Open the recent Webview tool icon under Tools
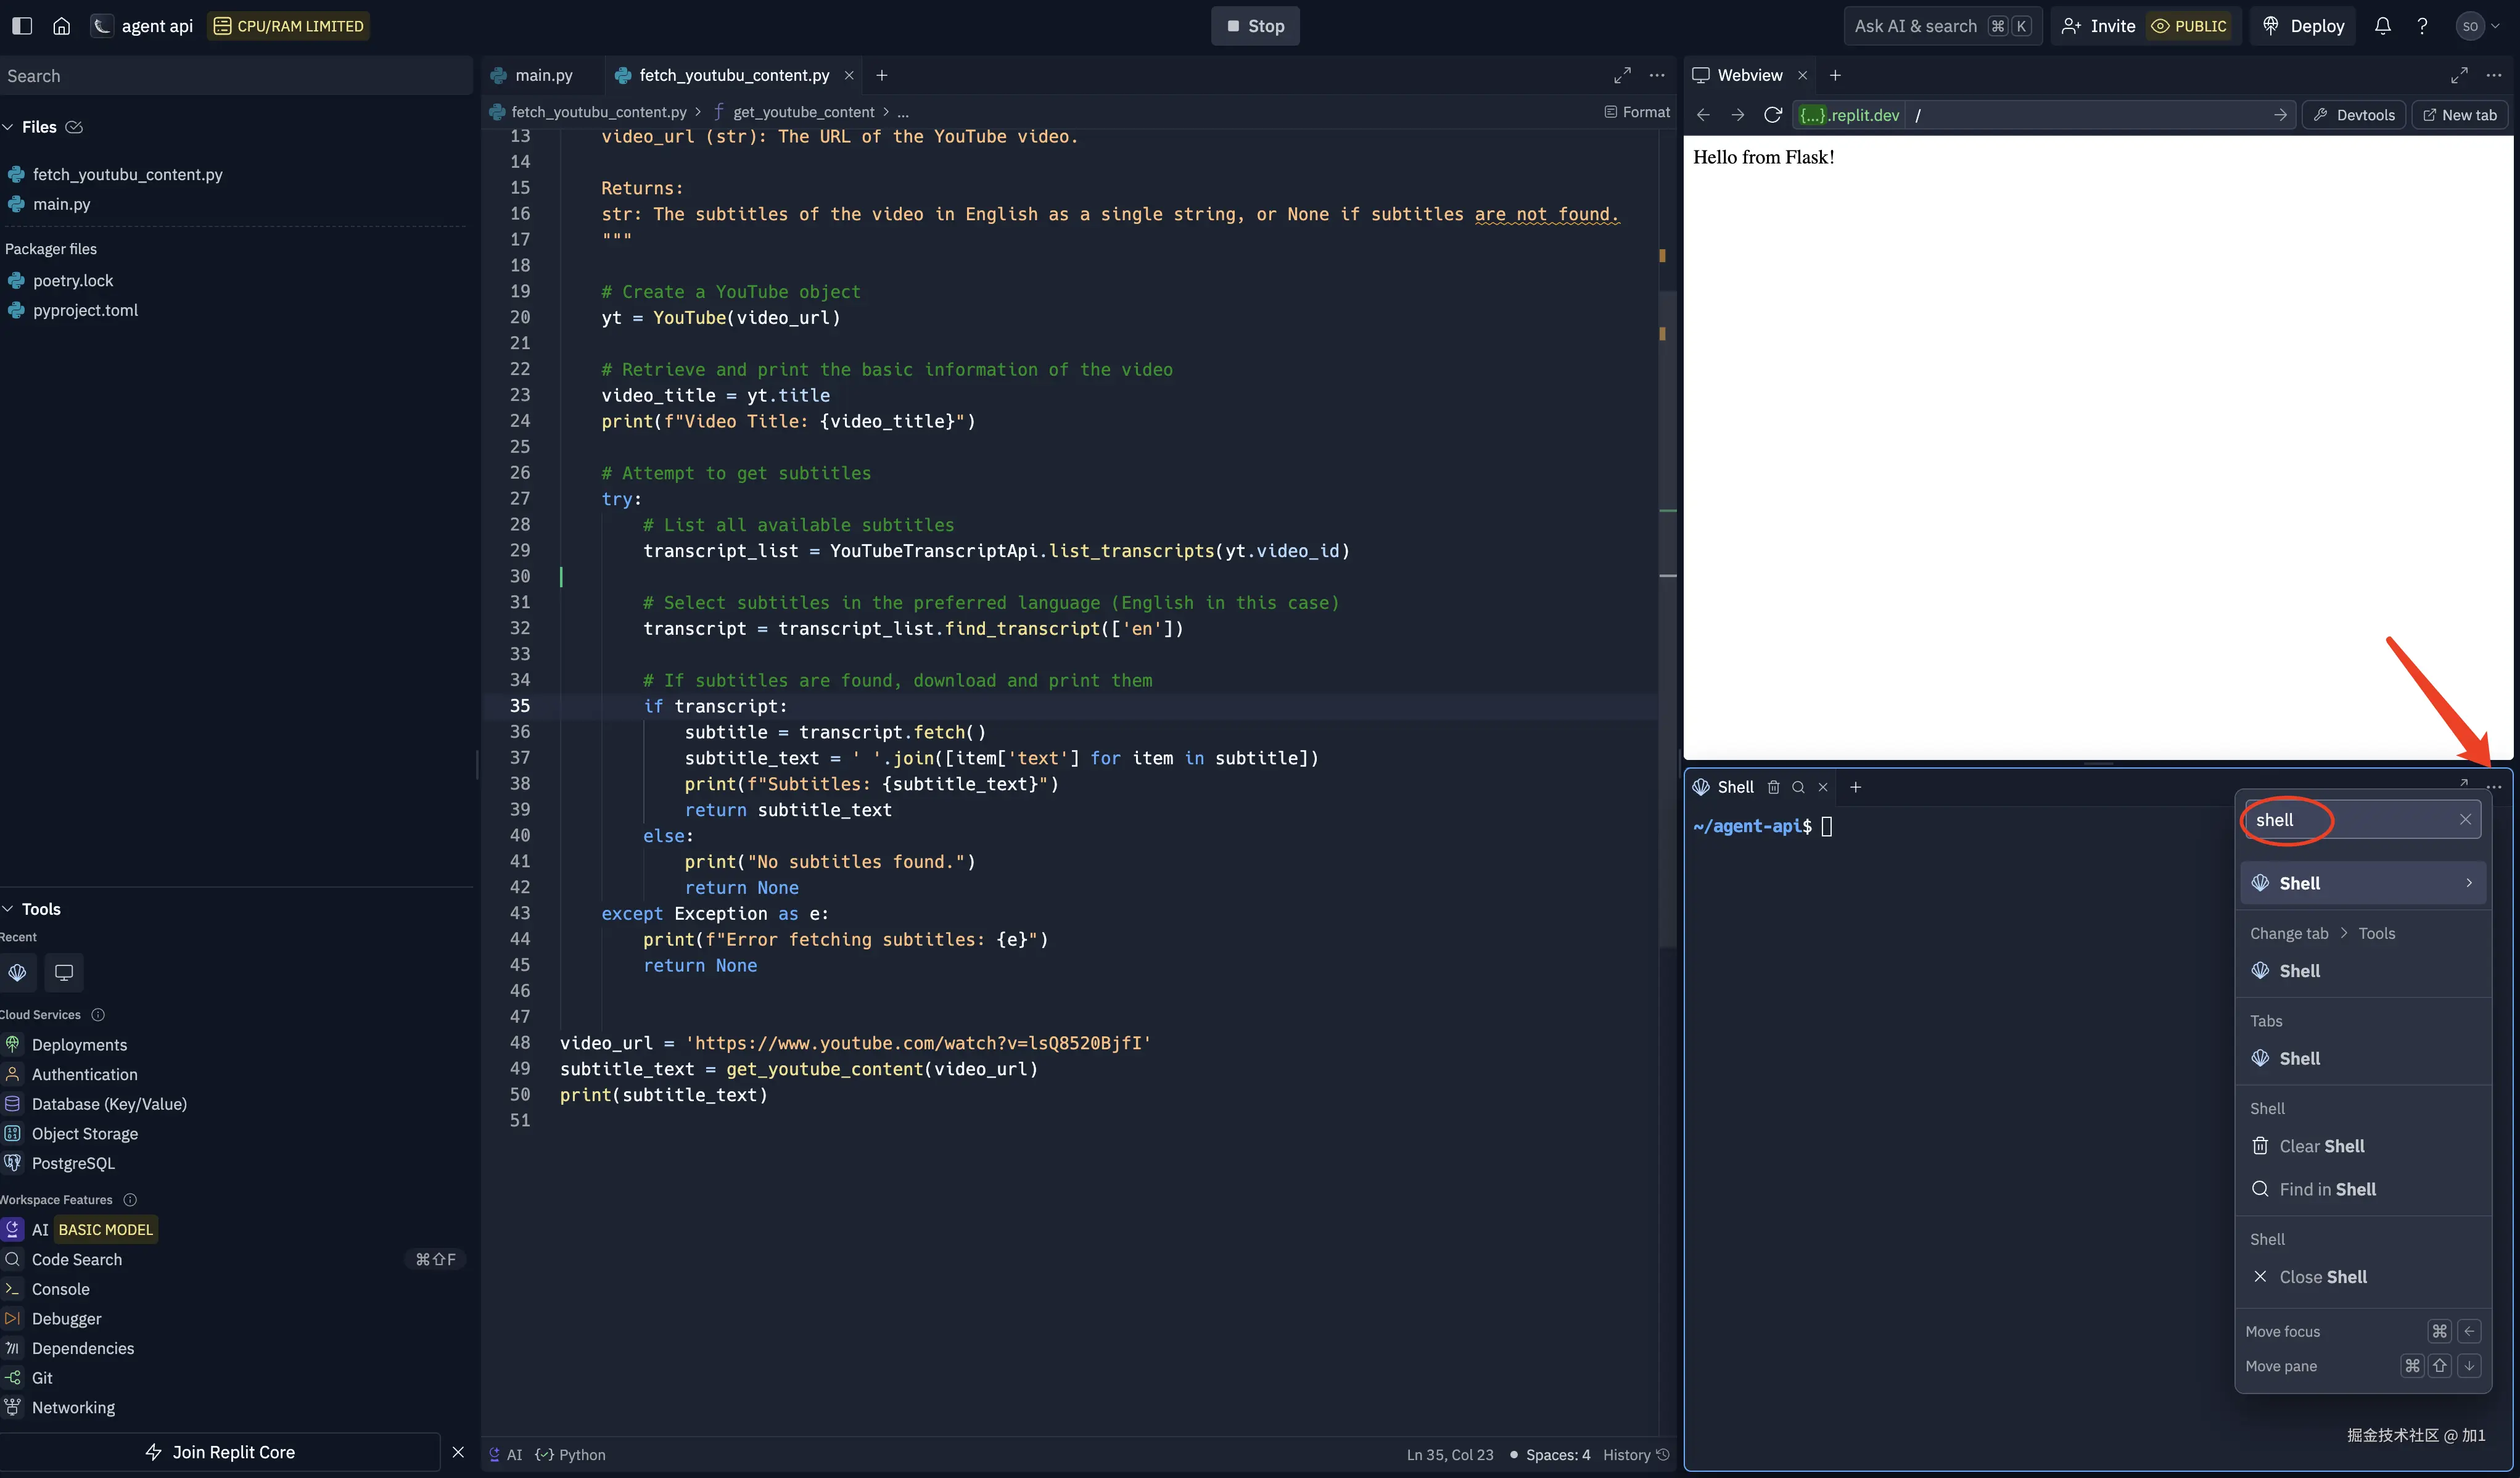 coord(64,972)
